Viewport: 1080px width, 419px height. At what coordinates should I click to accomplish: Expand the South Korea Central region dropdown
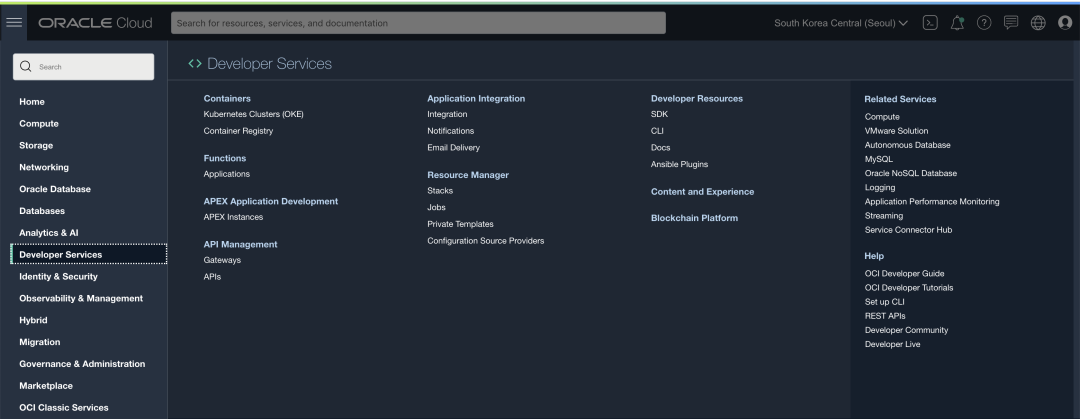pyautogui.click(x=841, y=23)
